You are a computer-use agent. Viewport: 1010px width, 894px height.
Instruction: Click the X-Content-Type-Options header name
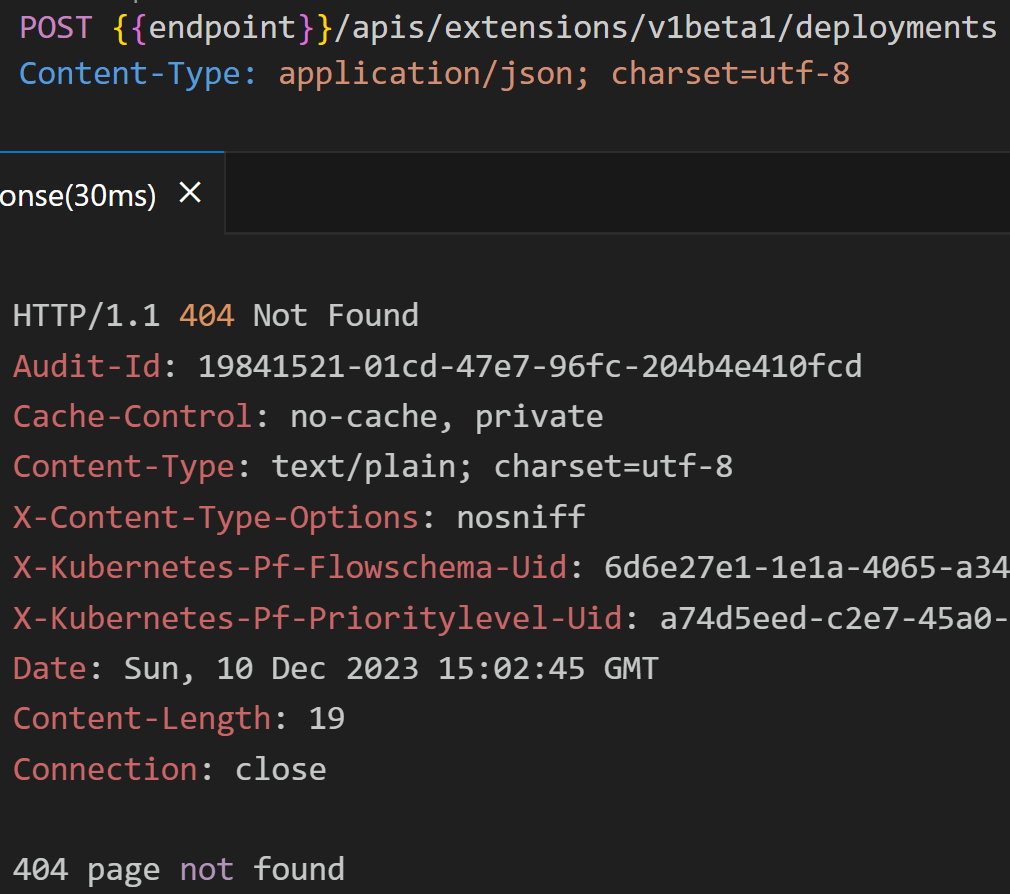[216, 518]
